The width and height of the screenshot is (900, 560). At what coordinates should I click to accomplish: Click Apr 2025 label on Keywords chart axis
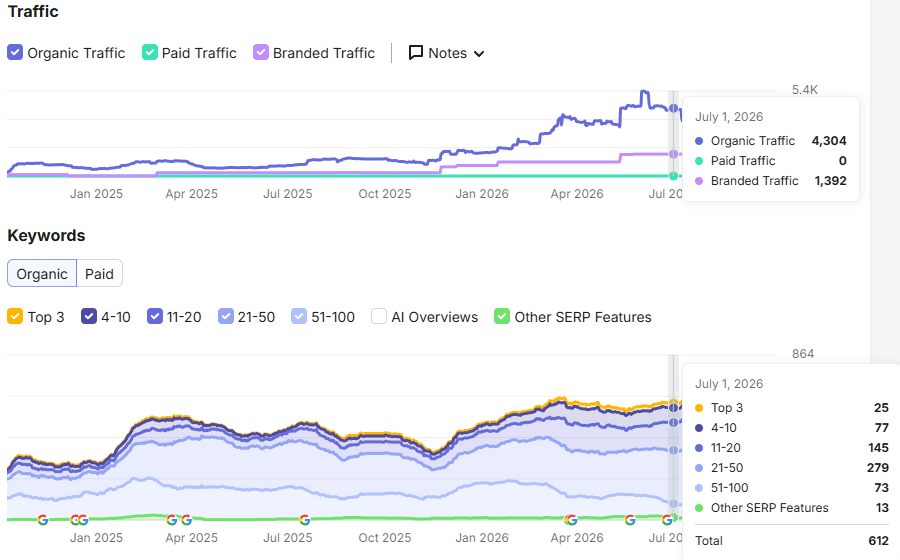coord(191,538)
